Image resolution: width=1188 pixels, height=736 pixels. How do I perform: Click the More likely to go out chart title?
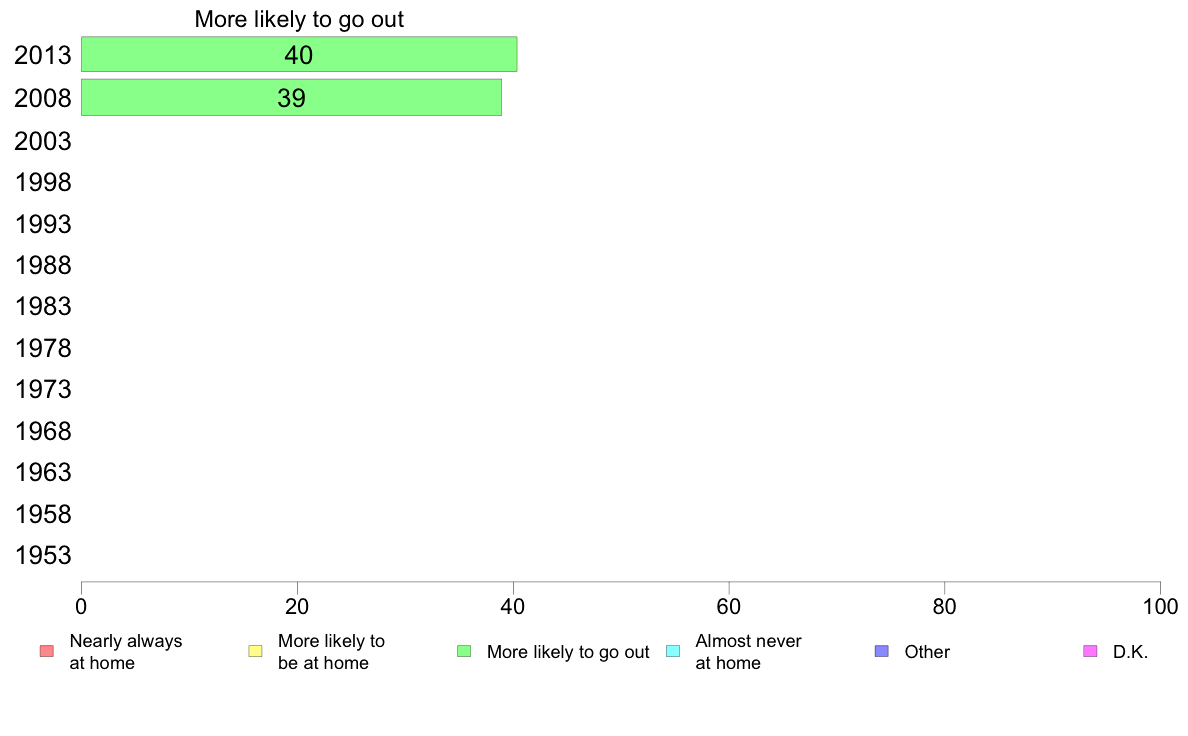pos(299,19)
